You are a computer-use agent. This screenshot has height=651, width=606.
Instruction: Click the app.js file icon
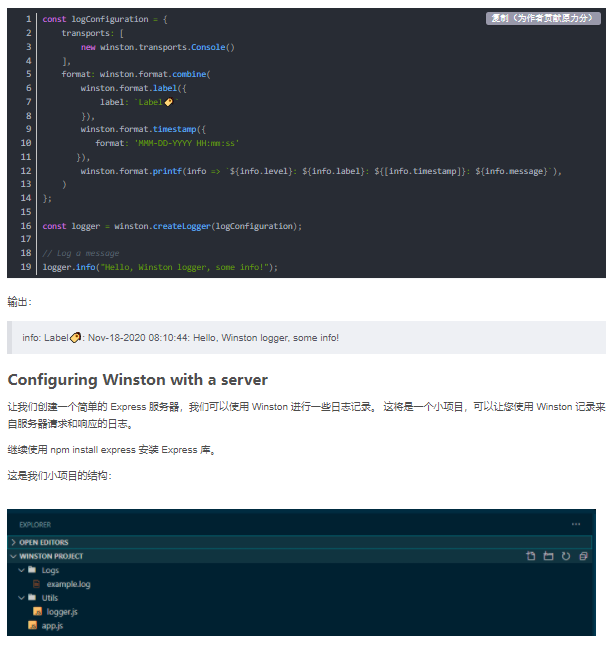pos(32,625)
